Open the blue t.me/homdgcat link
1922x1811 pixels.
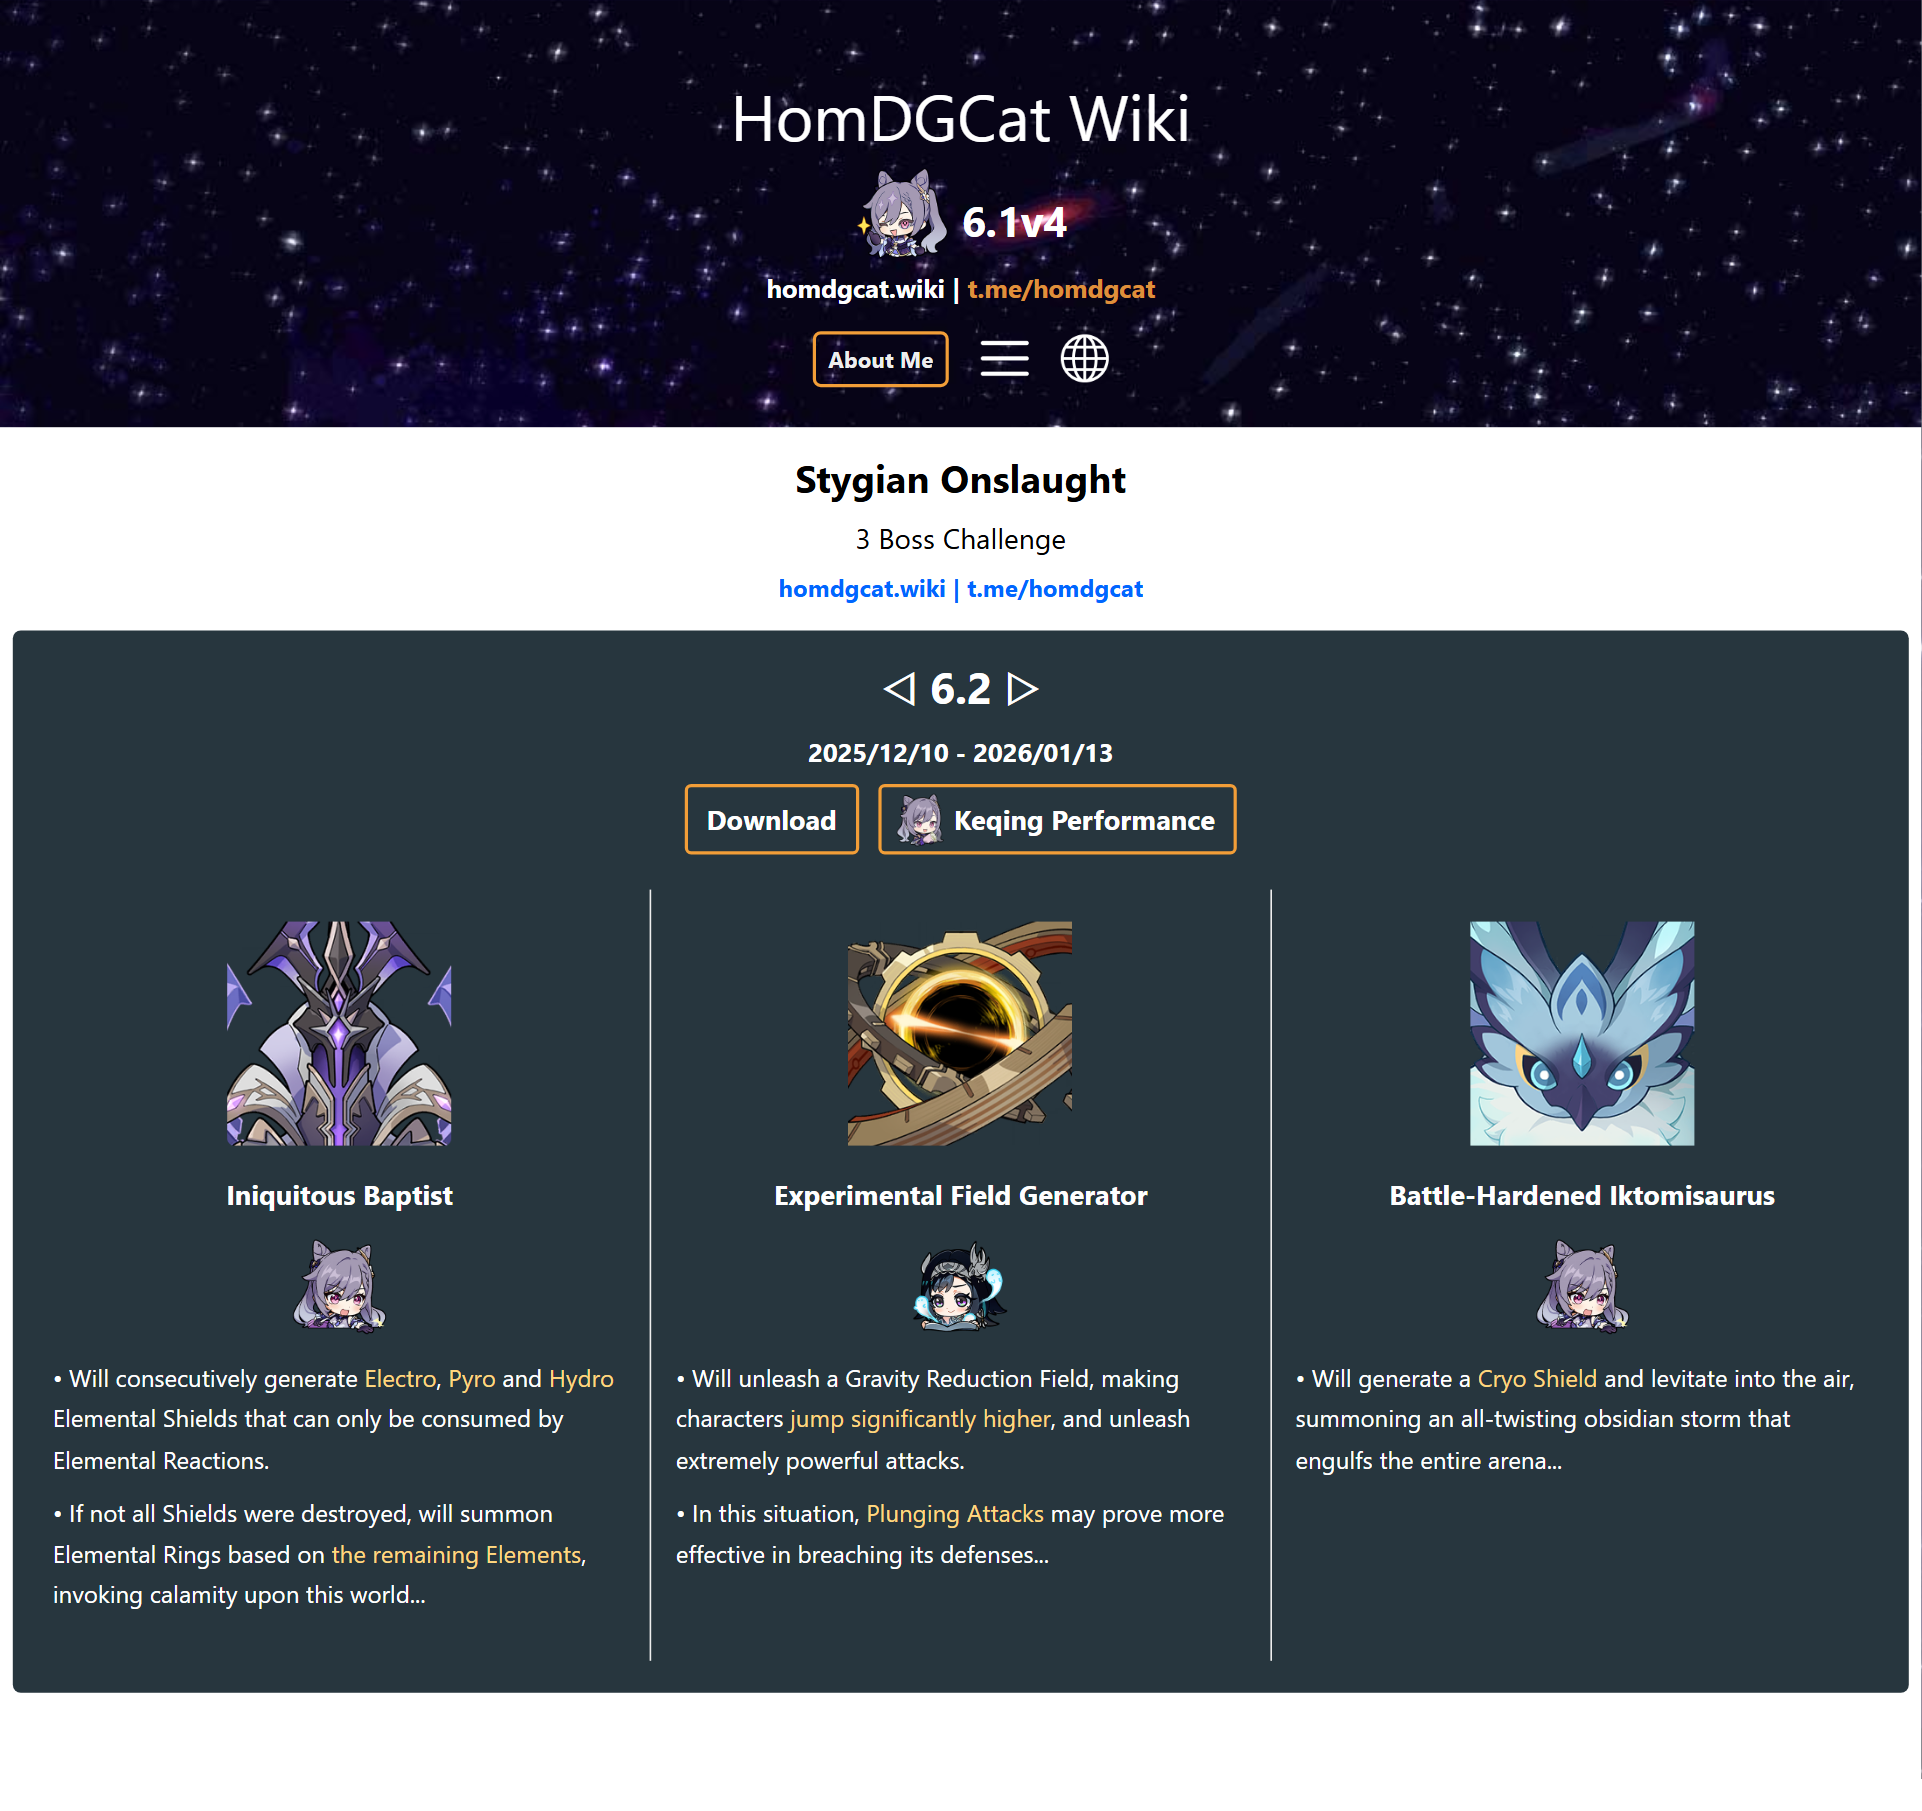click(x=1055, y=589)
